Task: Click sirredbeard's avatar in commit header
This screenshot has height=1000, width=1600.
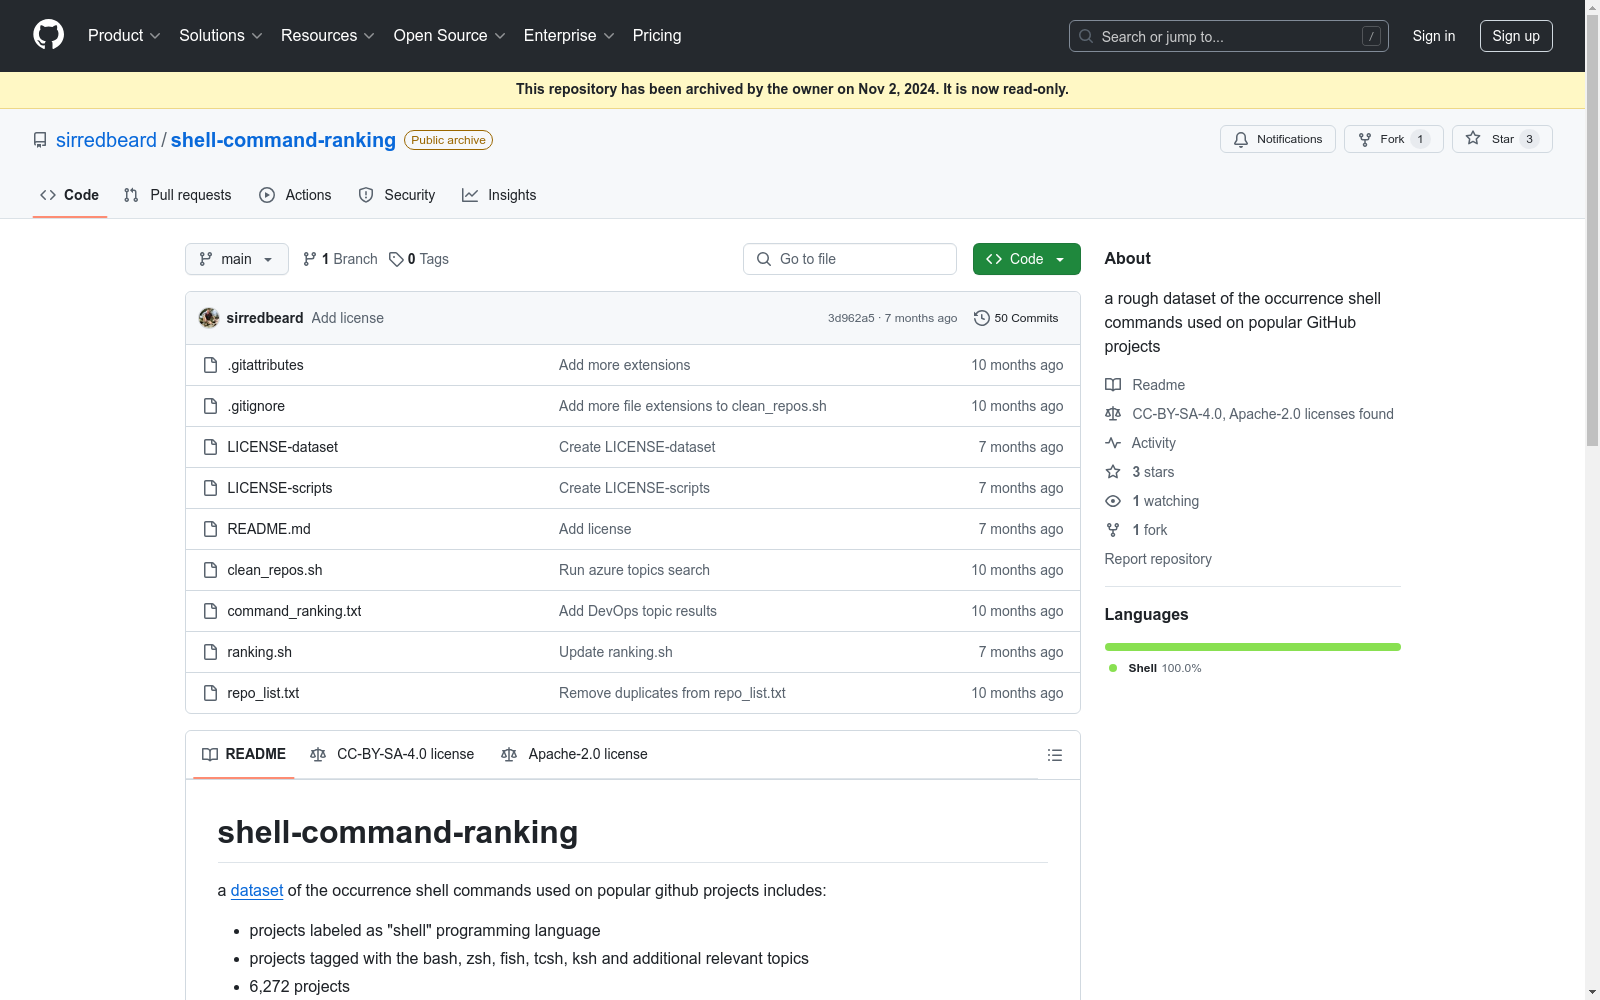Action: click(209, 318)
